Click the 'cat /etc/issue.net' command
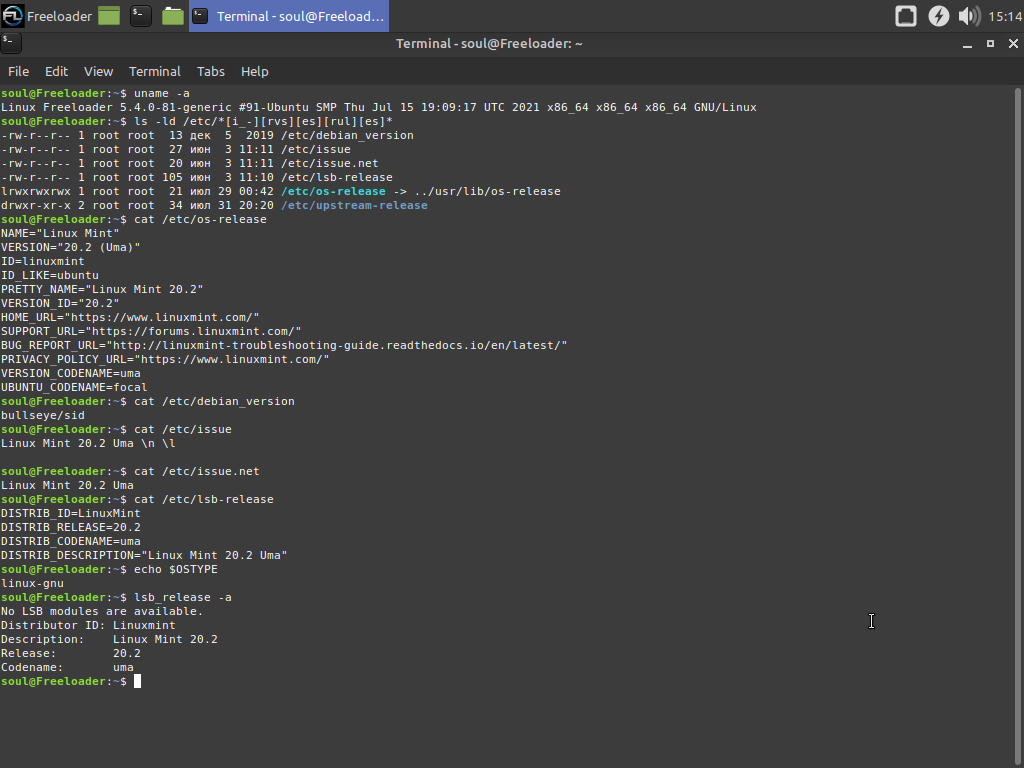This screenshot has width=1024, height=768. 197,472
